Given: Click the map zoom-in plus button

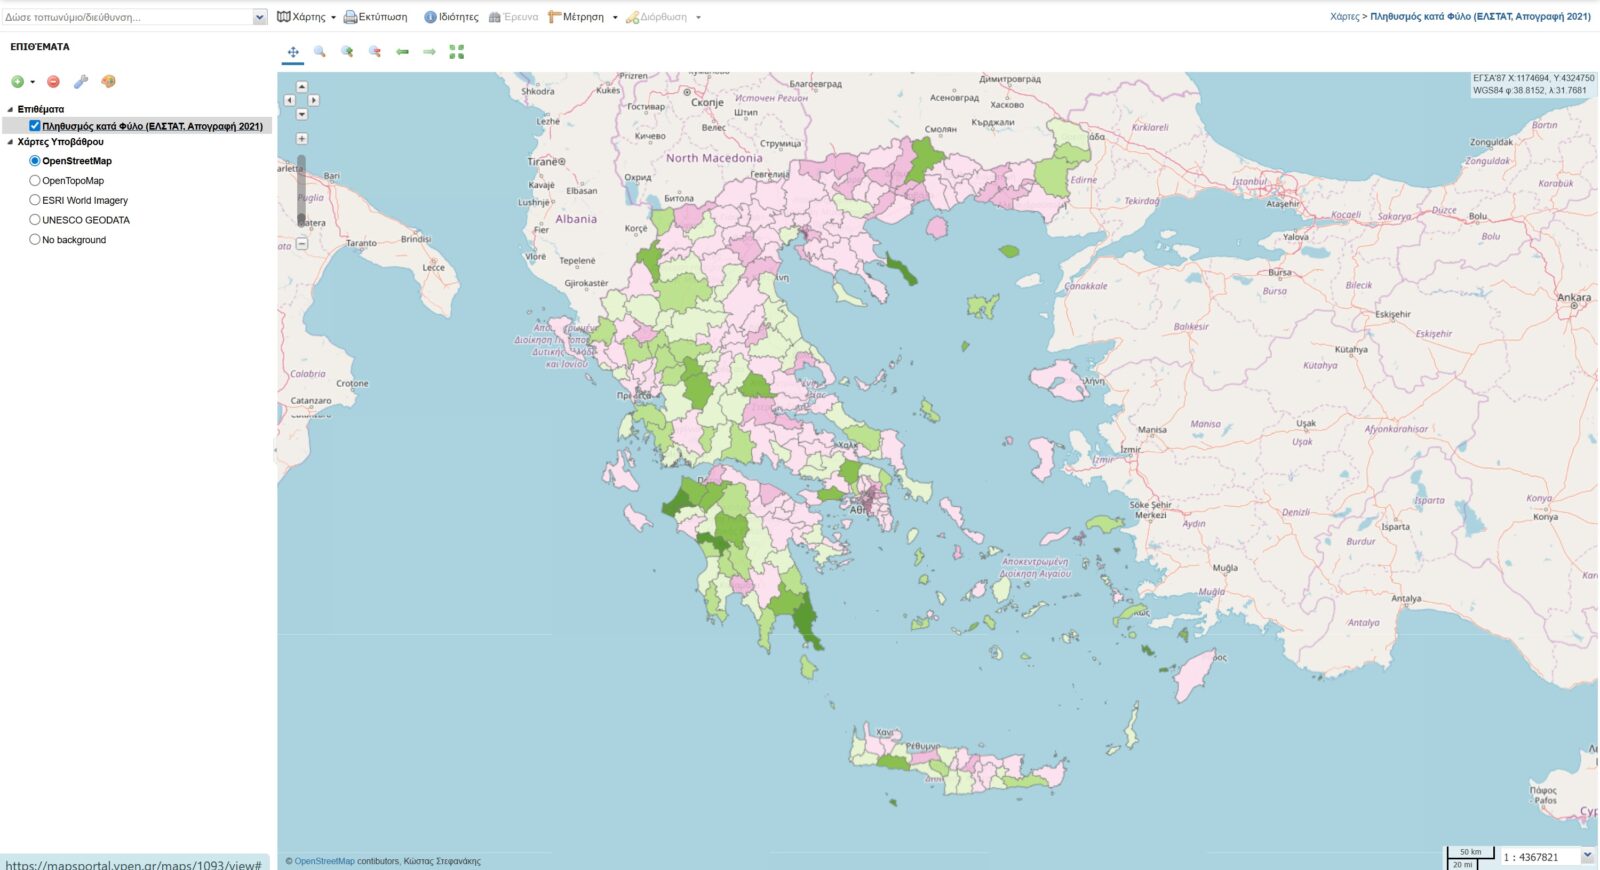Looking at the screenshot, I should click(x=302, y=139).
